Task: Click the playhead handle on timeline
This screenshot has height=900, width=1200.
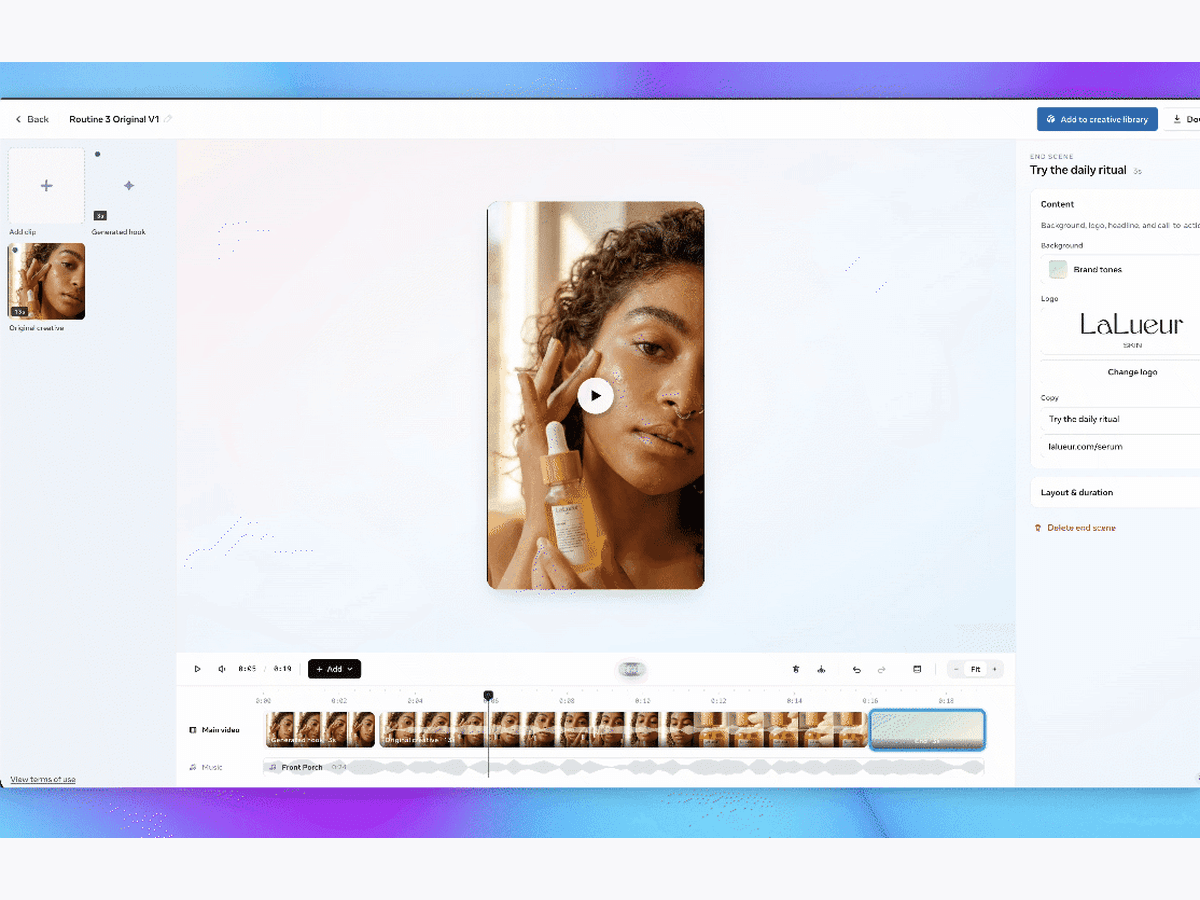Action: pos(488,695)
